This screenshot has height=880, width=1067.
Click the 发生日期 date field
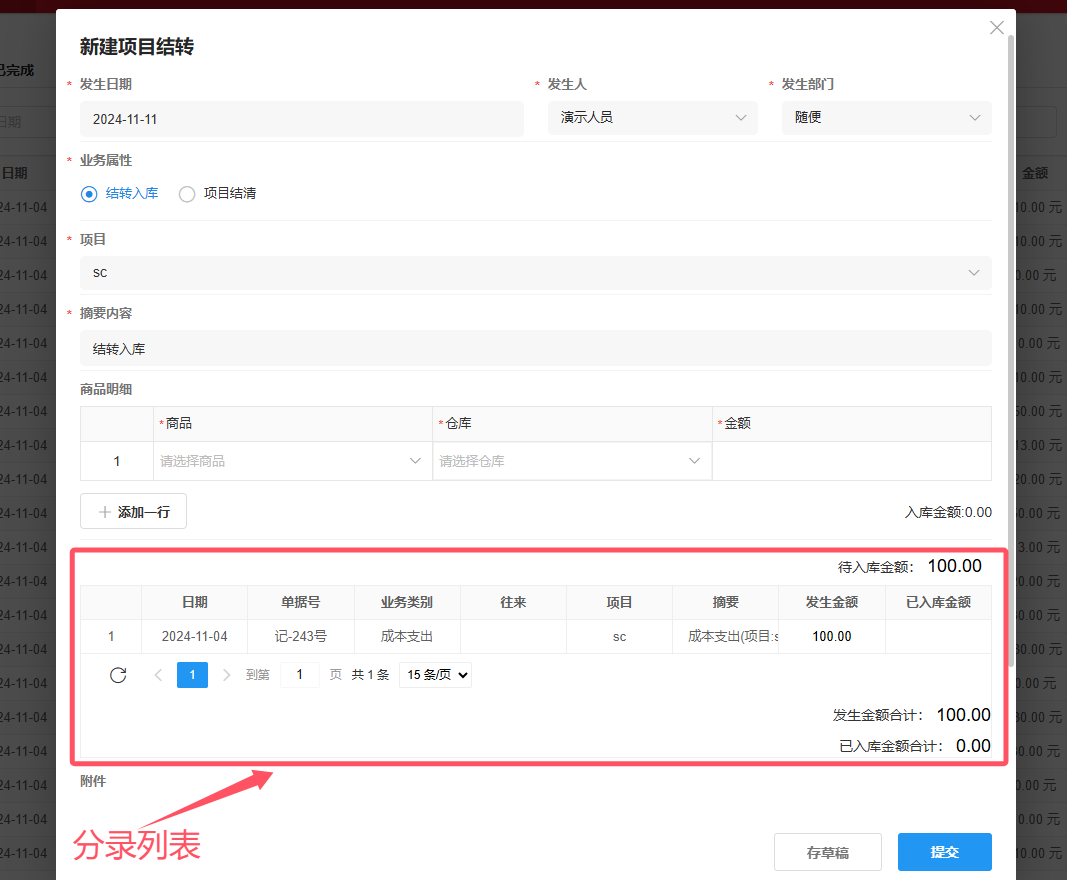[301, 119]
